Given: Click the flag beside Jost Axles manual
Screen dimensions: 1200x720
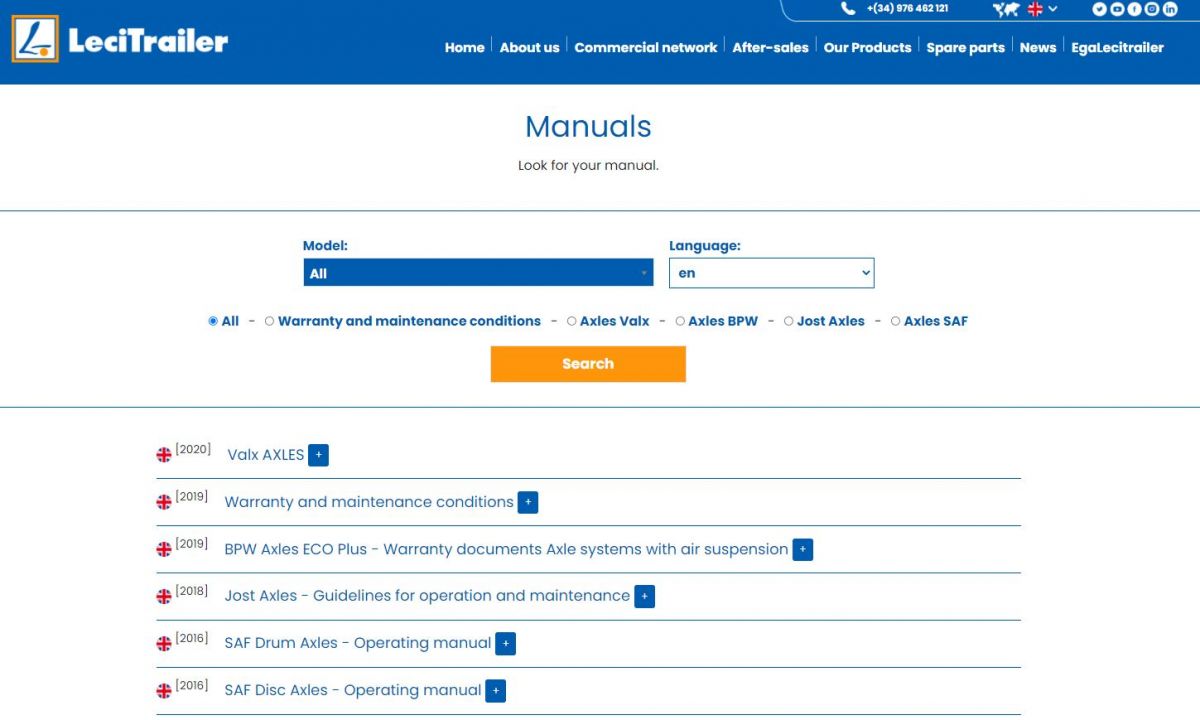Looking at the screenshot, I should (164, 596).
